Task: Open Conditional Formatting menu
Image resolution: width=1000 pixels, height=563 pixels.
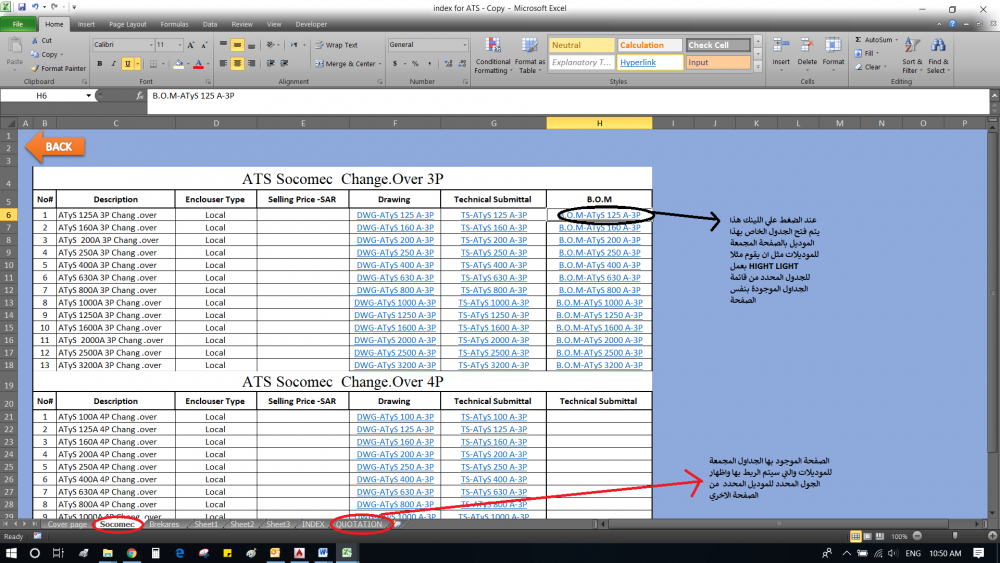Action: point(492,55)
